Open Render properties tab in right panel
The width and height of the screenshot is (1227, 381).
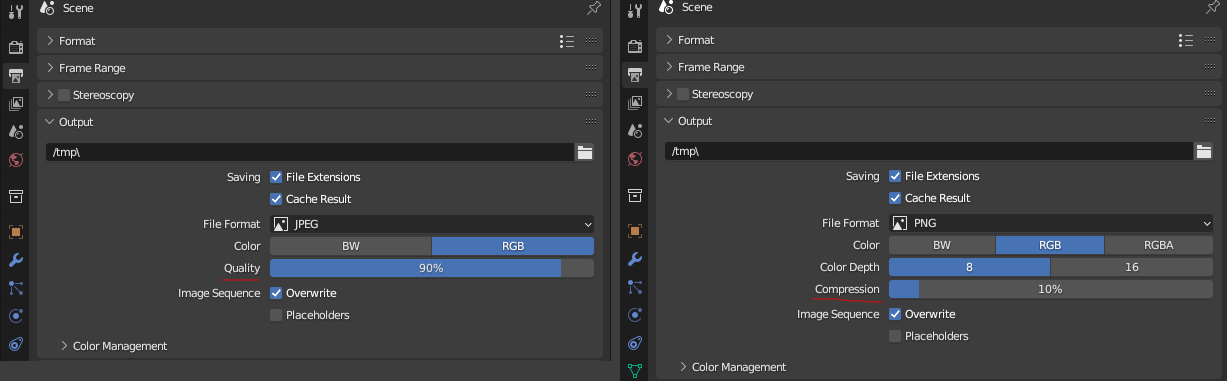(x=634, y=46)
